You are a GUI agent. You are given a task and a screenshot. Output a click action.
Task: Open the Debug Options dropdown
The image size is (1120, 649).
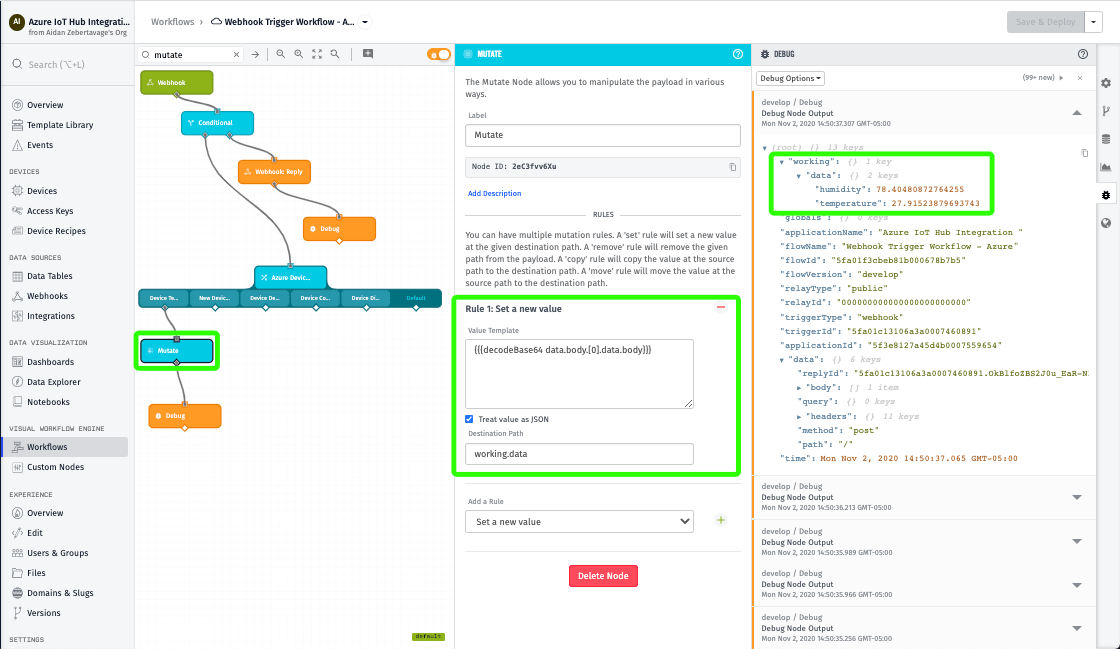tap(790, 78)
